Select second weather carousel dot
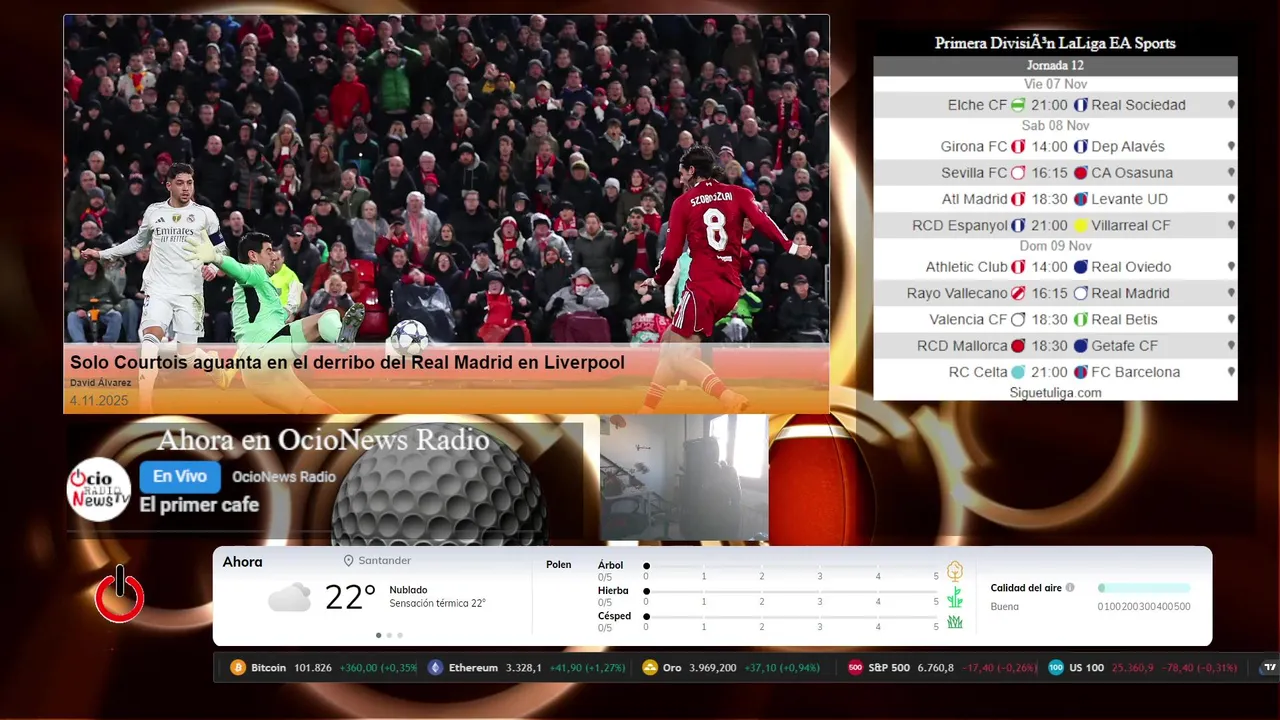1280x720 pixels. tap(389, 635)
